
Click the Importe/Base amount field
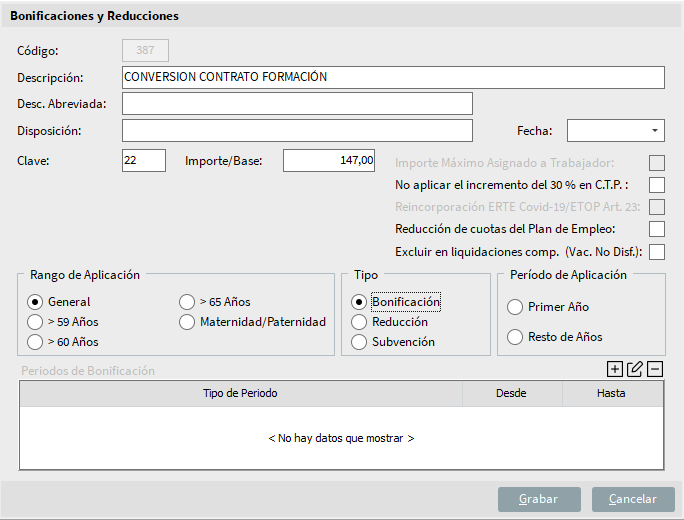pyautogui.click(x=328, y=161)
